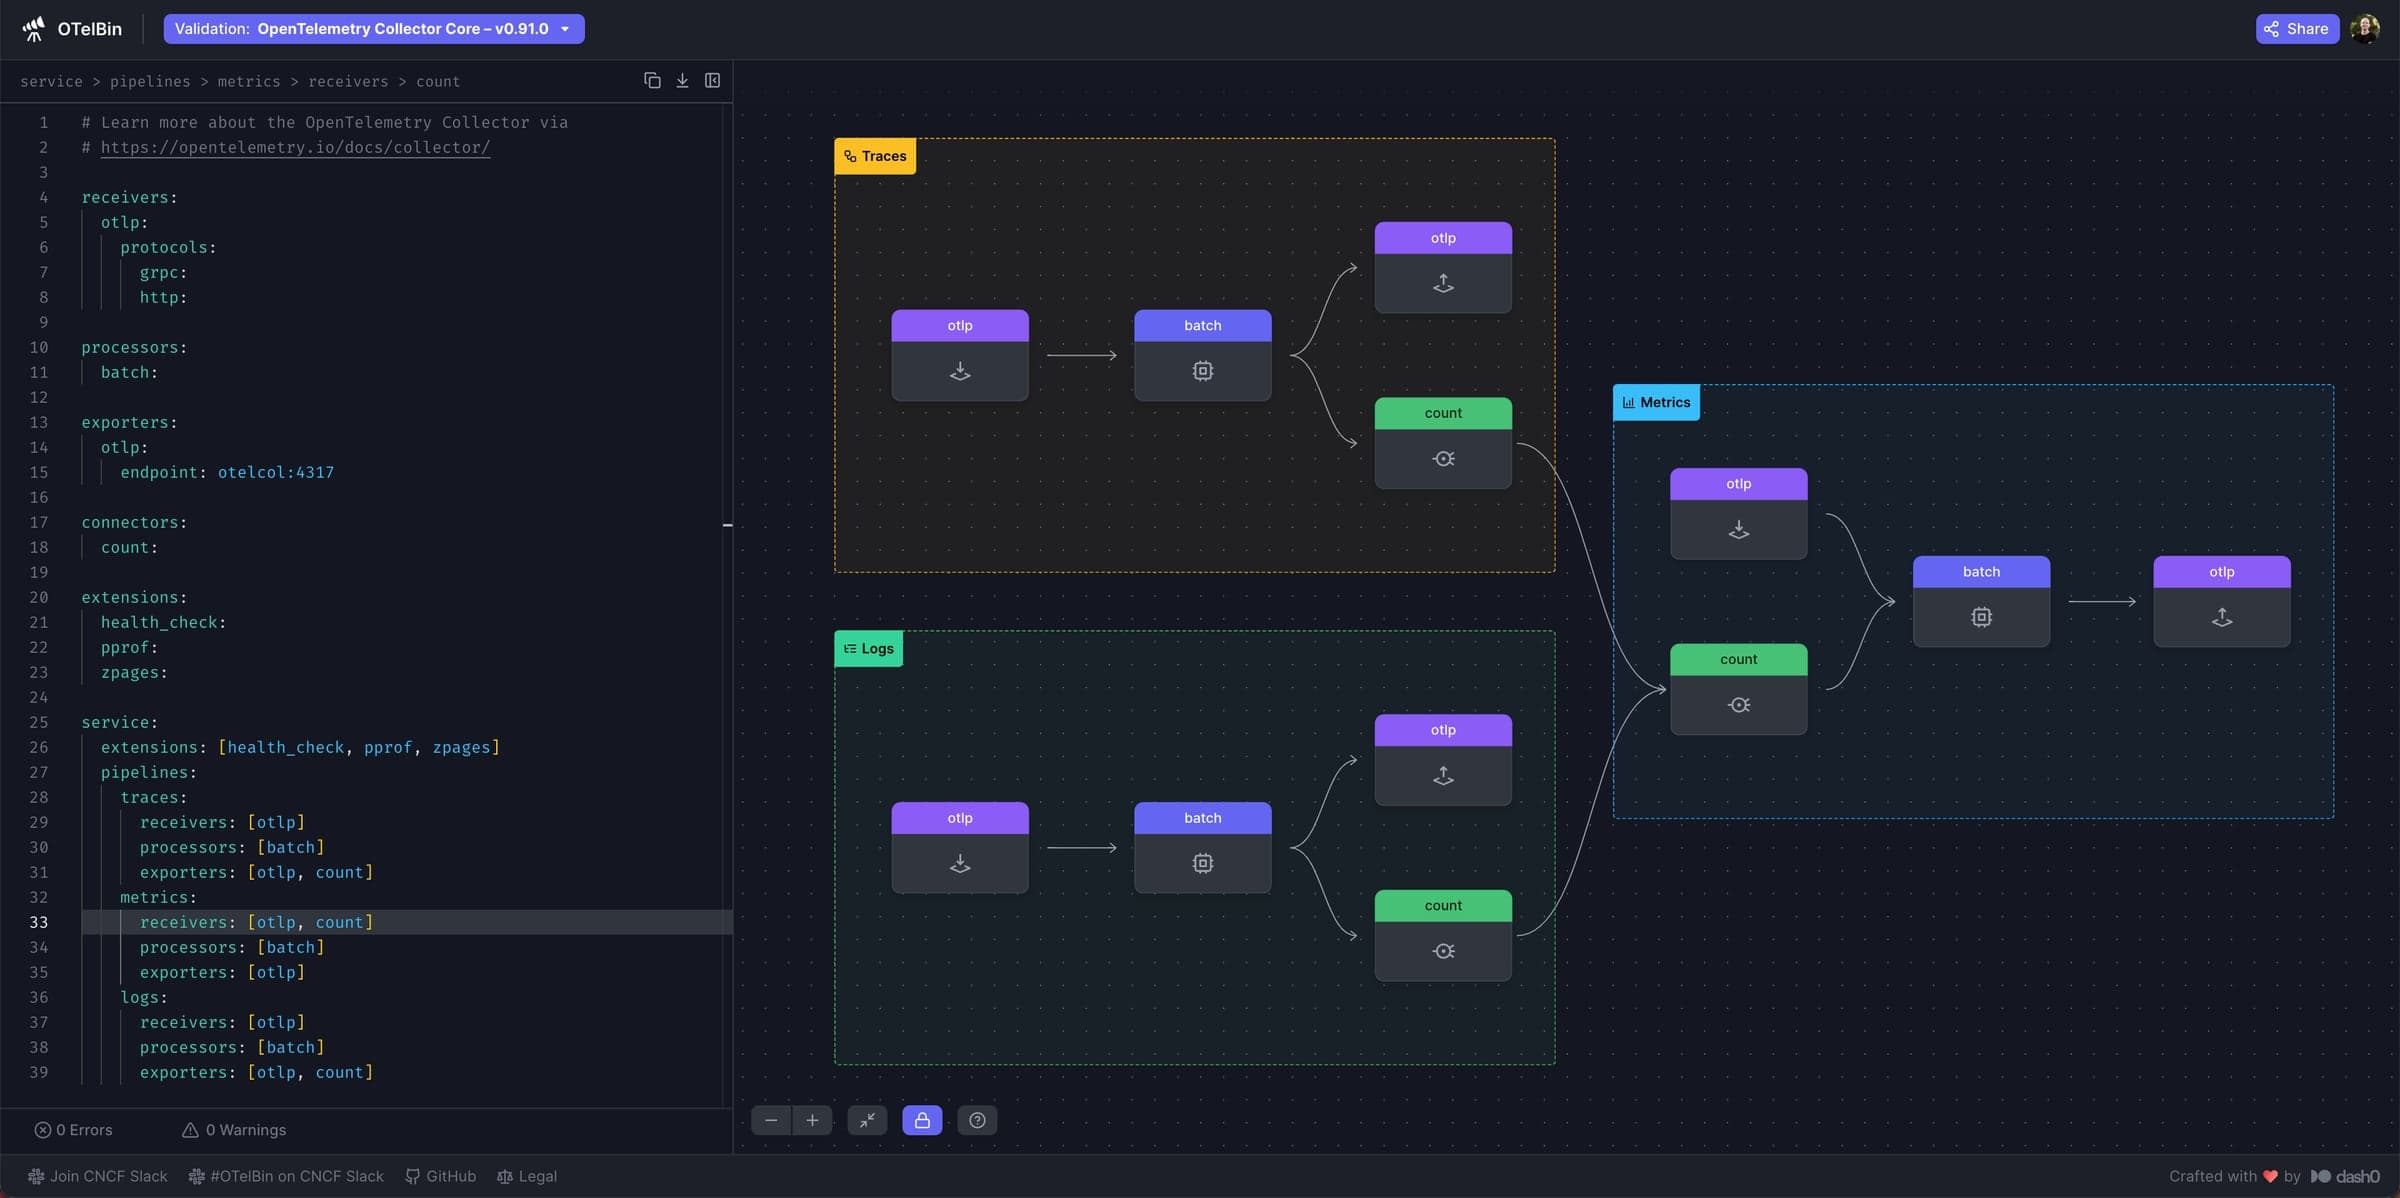Click the 0 Errors status
Screen dimensions: 2400x1198
[x=74, y=1130]
